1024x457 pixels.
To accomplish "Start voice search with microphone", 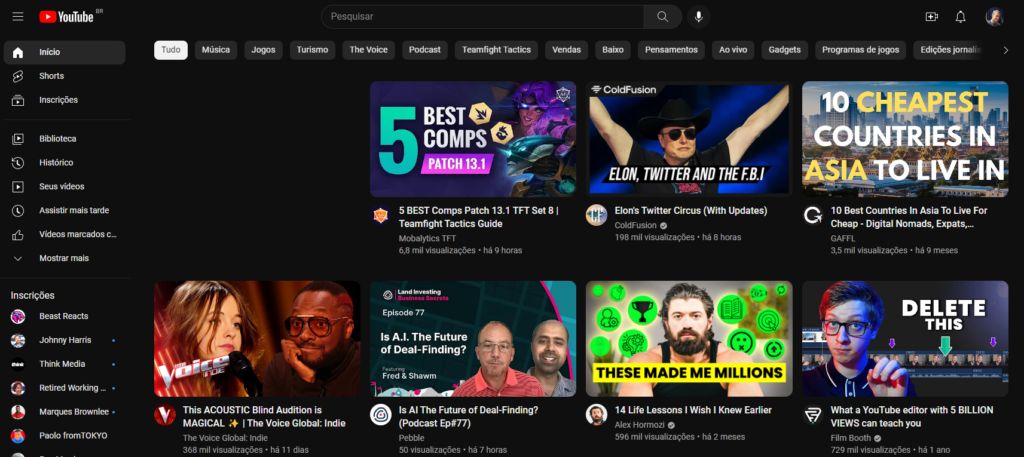I will [x=698, y=17].
